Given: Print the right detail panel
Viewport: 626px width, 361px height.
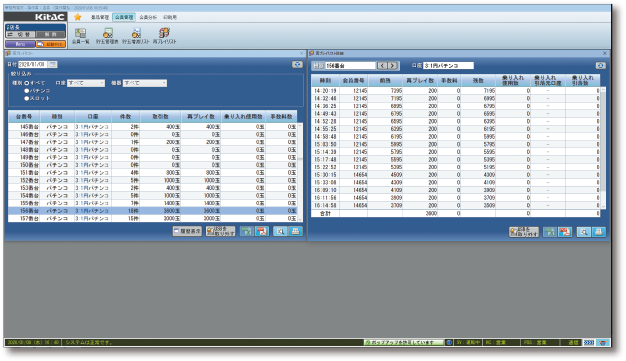Looking at the screenshot, I should (x=599, y=232).
